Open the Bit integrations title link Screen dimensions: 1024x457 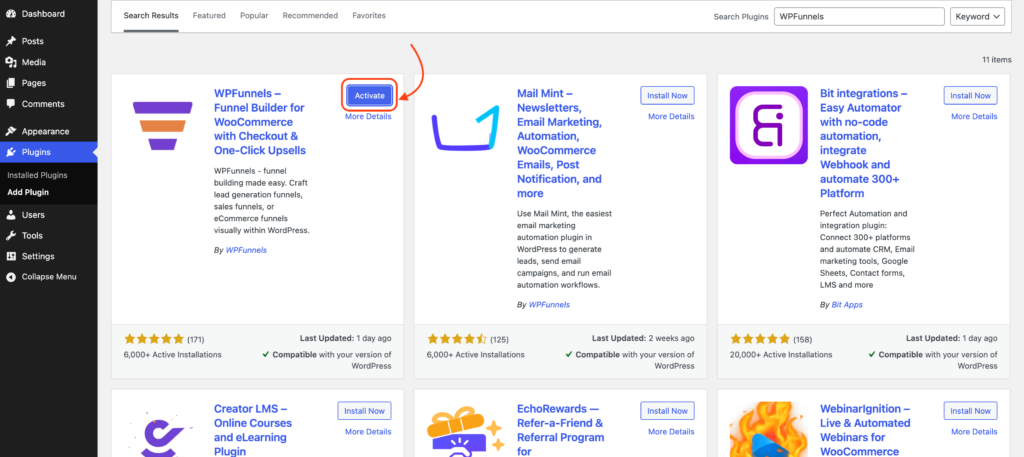(x=863, y=144)
